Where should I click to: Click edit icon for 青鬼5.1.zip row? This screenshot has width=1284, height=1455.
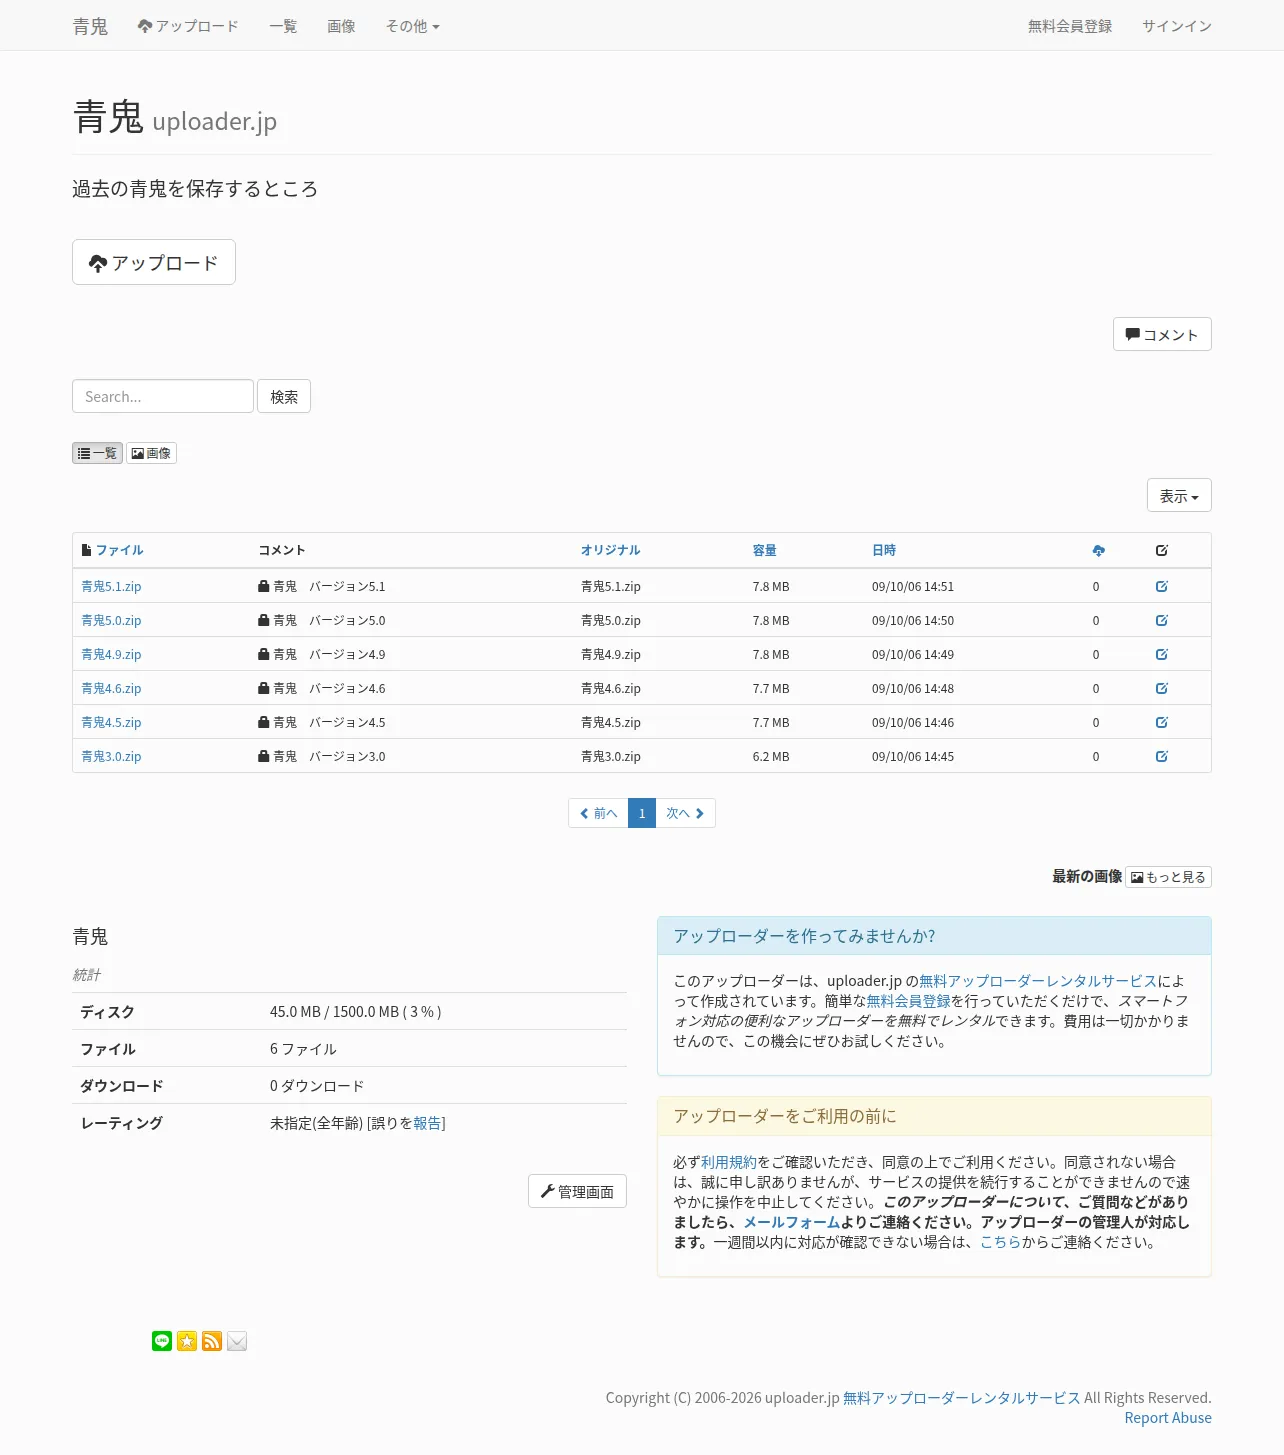click(x=1162, y=586)
